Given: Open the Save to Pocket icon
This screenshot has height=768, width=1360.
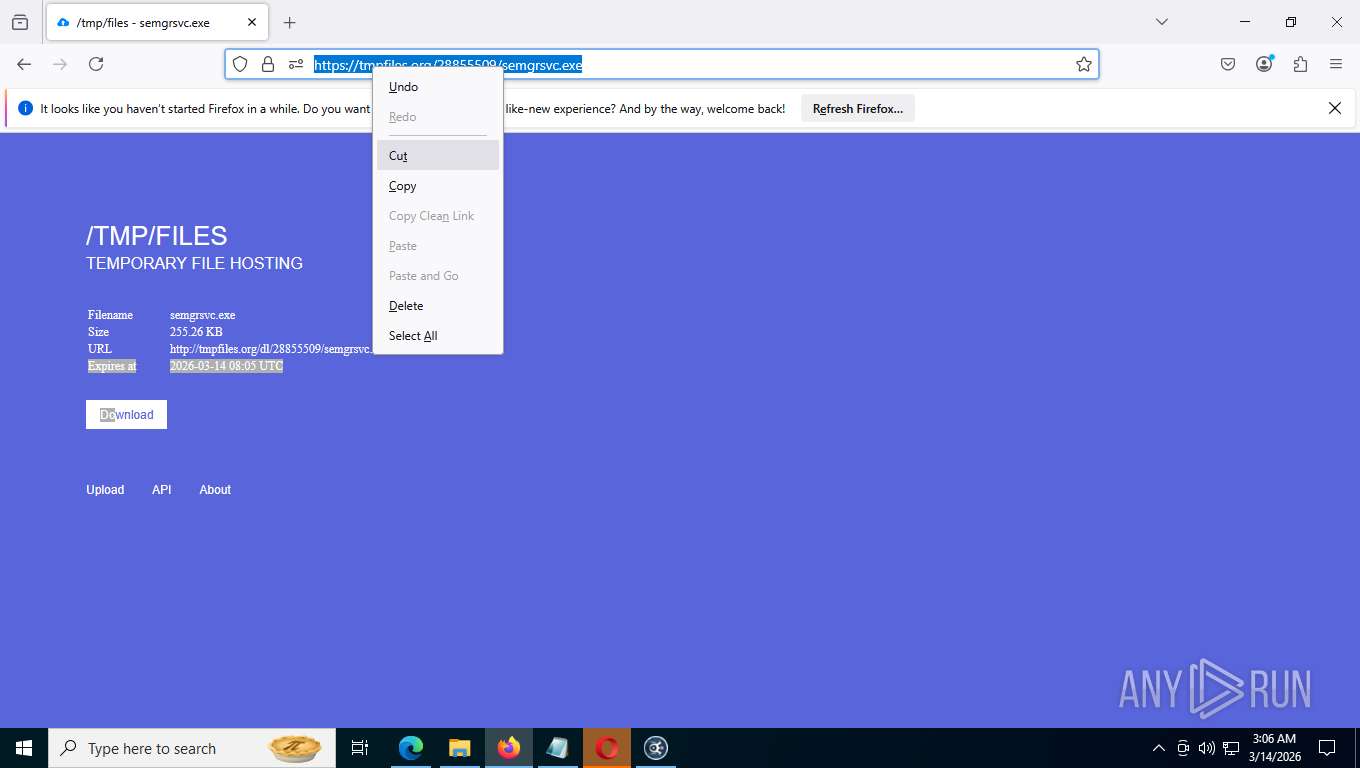Looking at the screenshot, I should (1228, 64).
